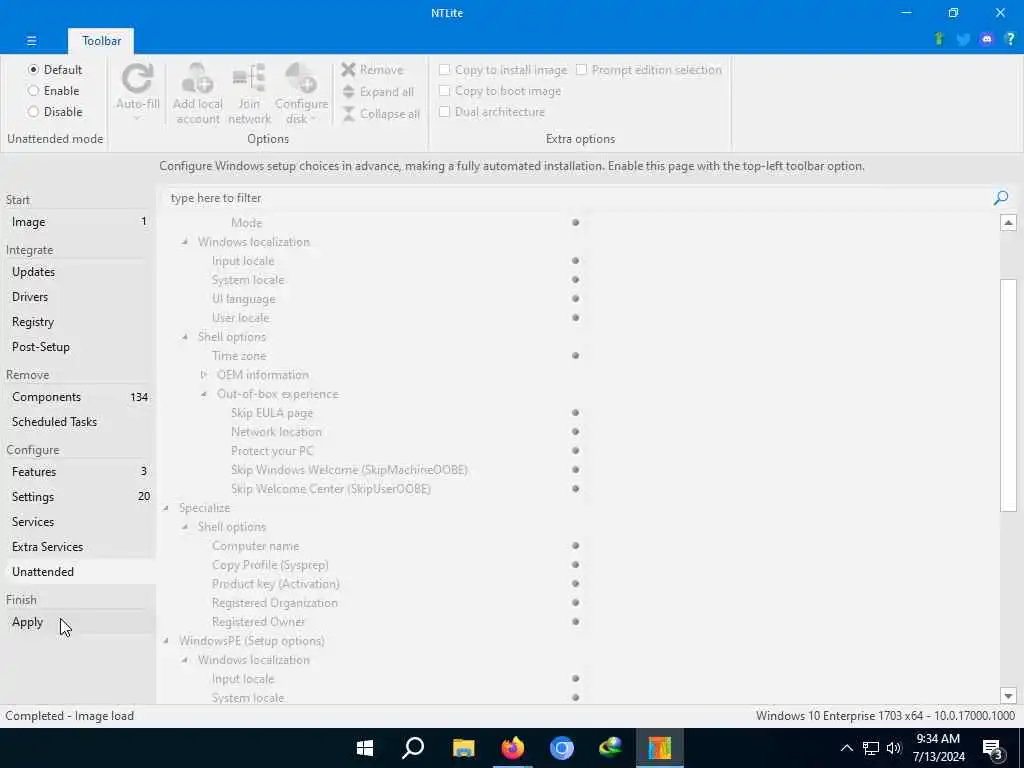
Task: Open the blue circular browser taskbar icon
Action: pos(562,748)
